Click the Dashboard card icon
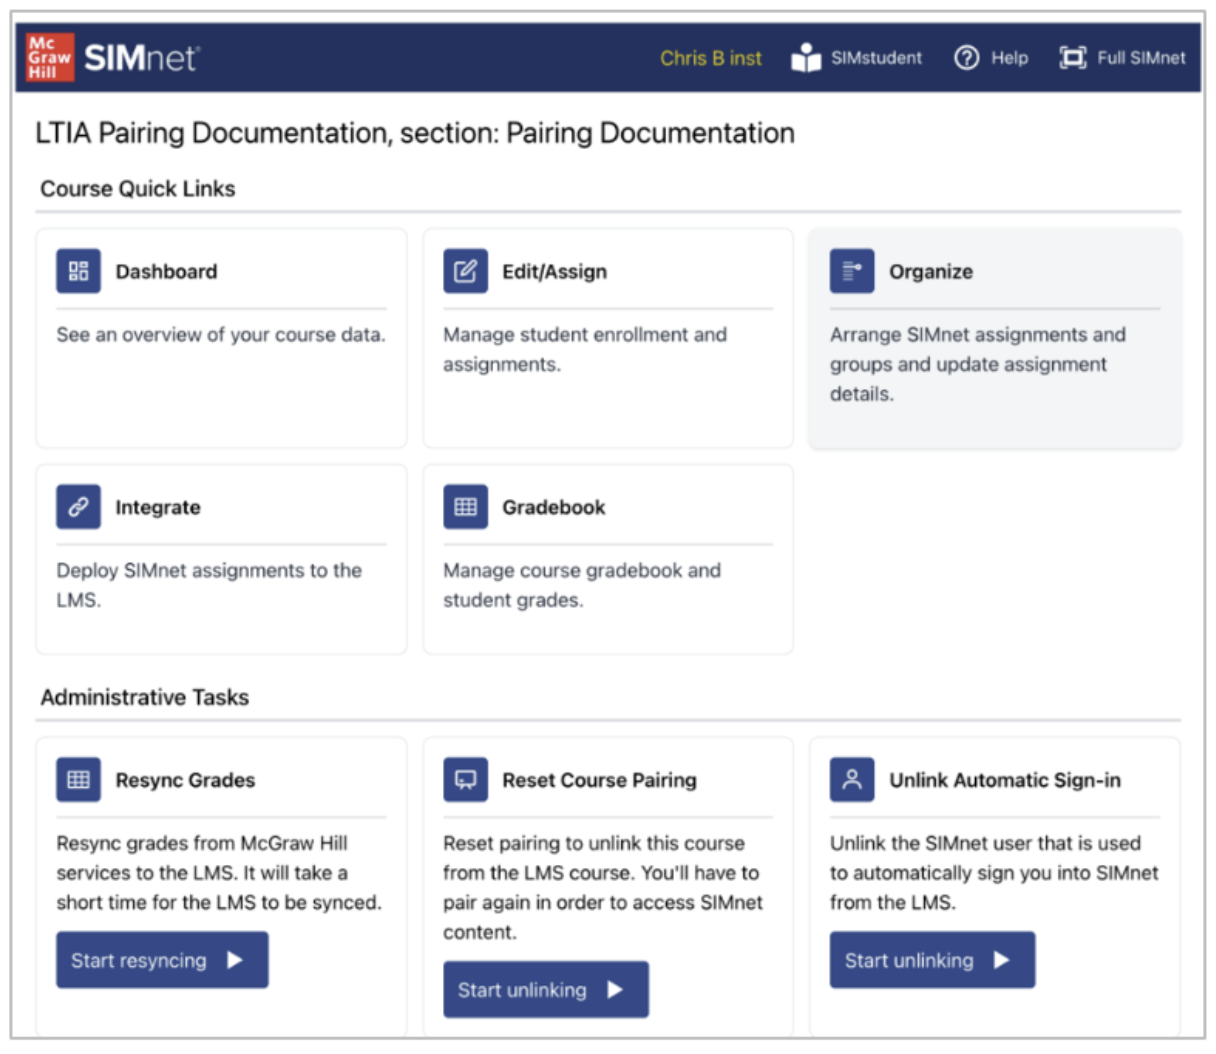Viewport: 1216px width, 1054px height. pos(78,271)
